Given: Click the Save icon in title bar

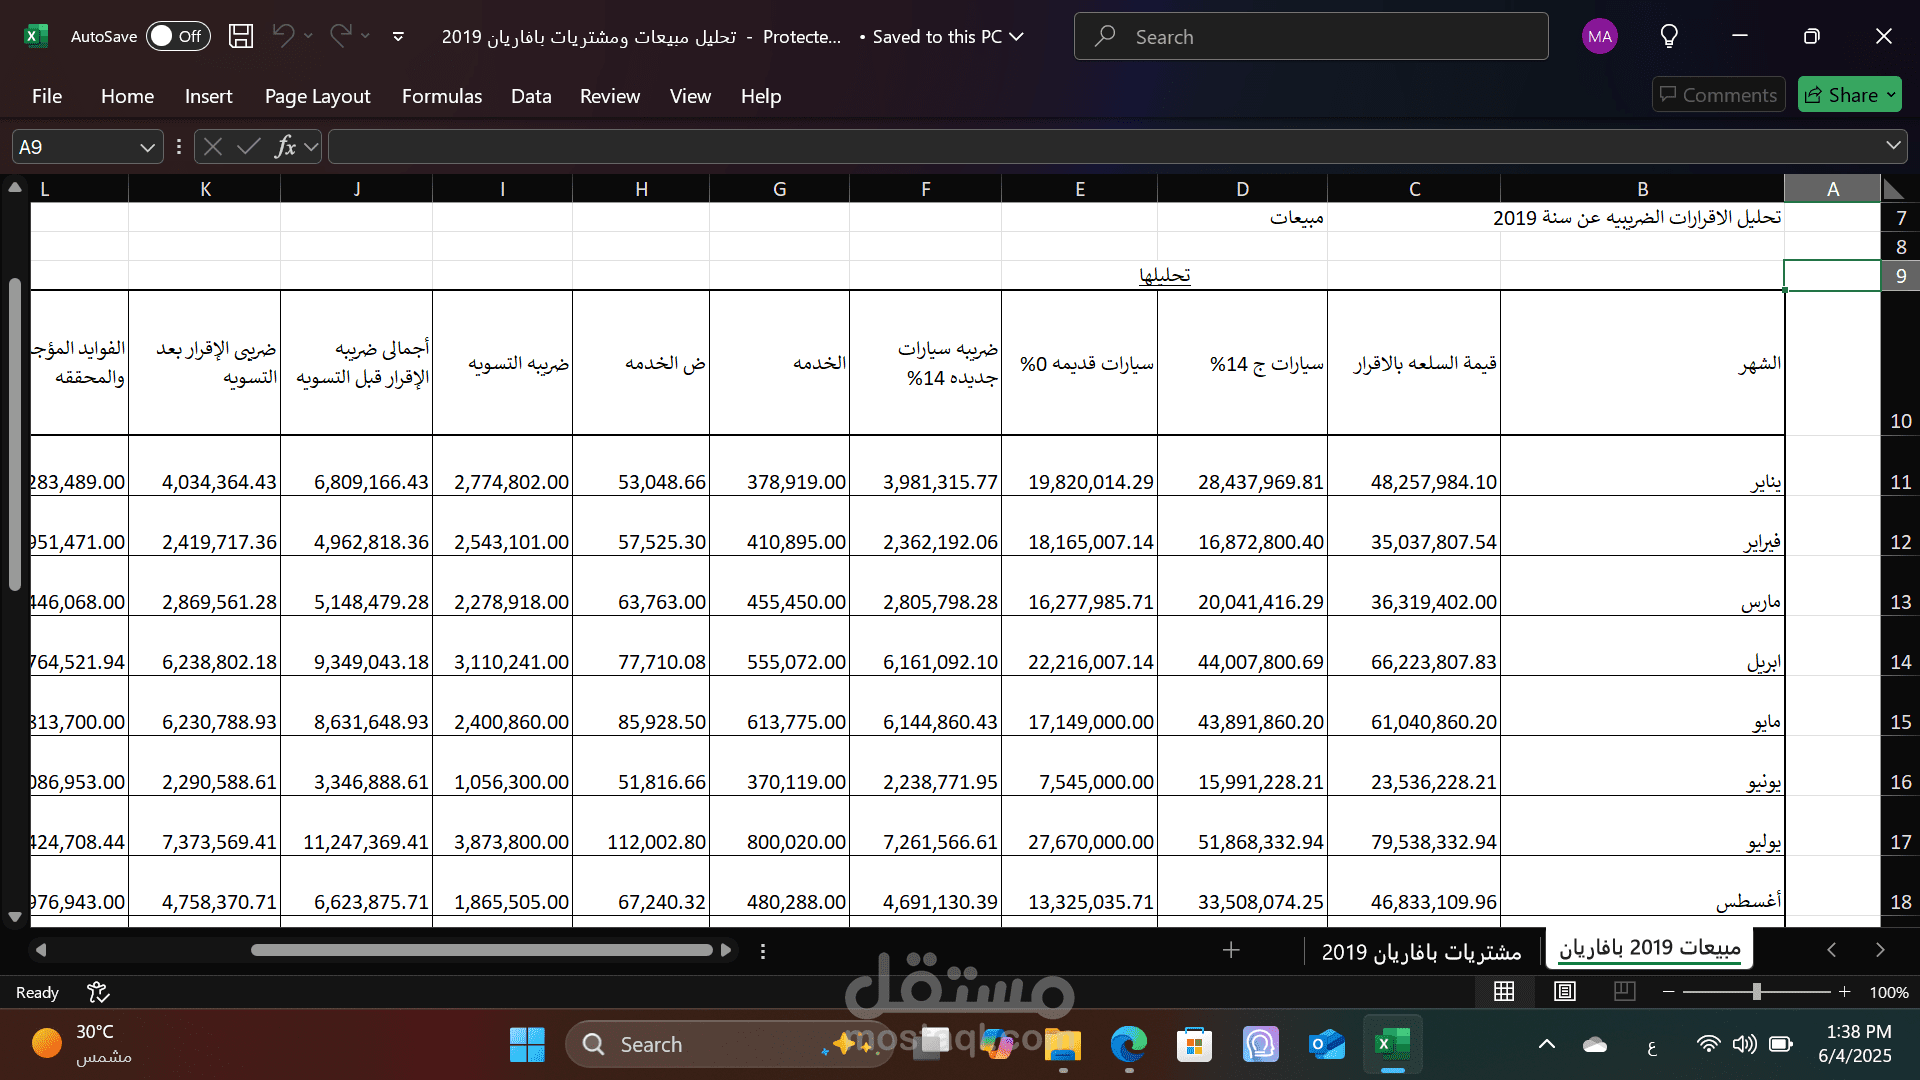Looking at the screenshot, I should [x=241, y=36].
